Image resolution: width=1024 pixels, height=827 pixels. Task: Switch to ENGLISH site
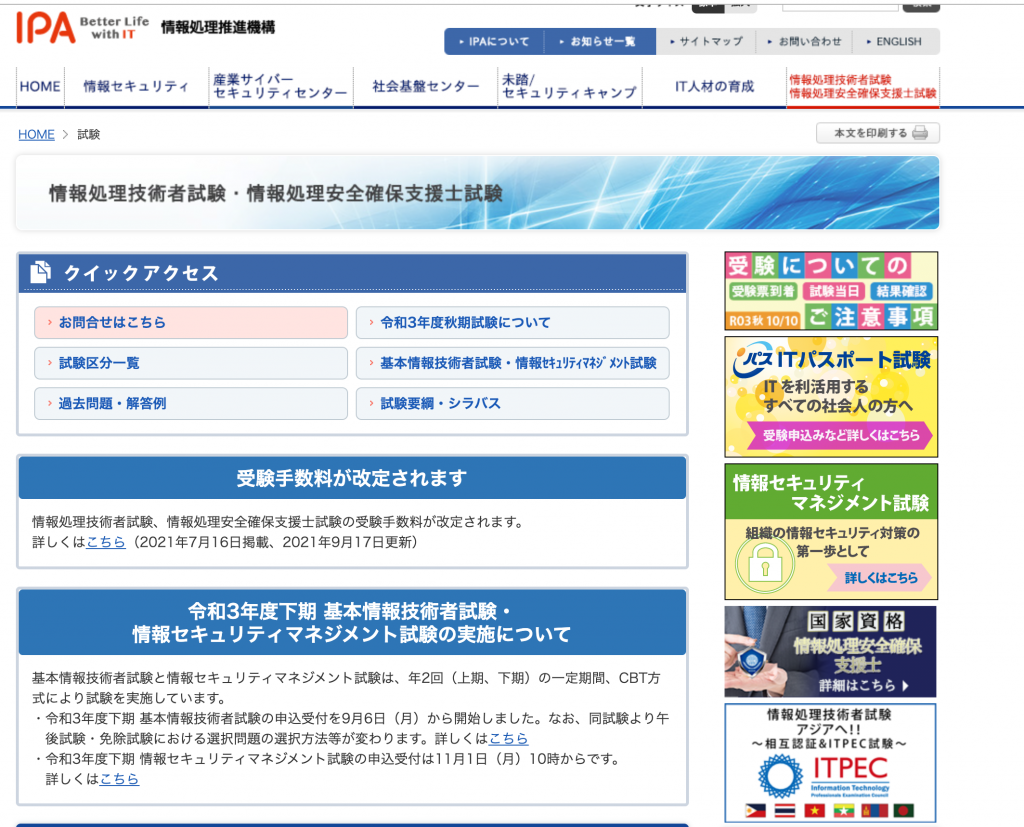coord(894,41)
